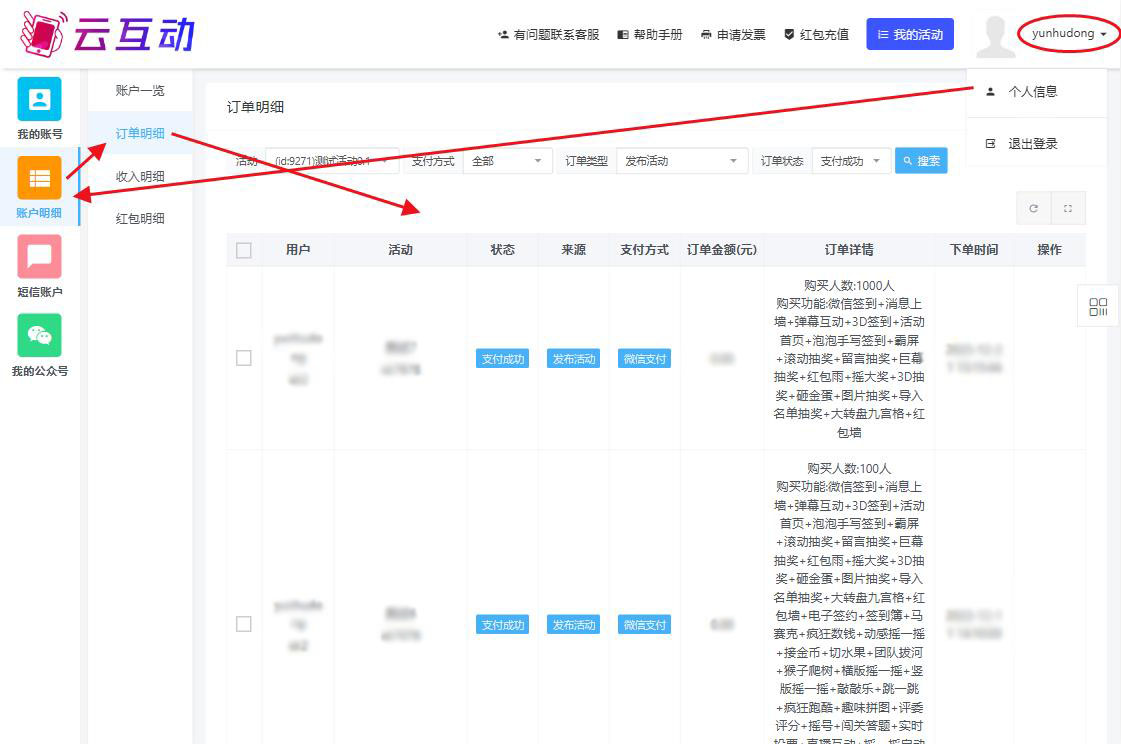
Task: Click 订单详情 column header
Action: [x=849, y=249]
